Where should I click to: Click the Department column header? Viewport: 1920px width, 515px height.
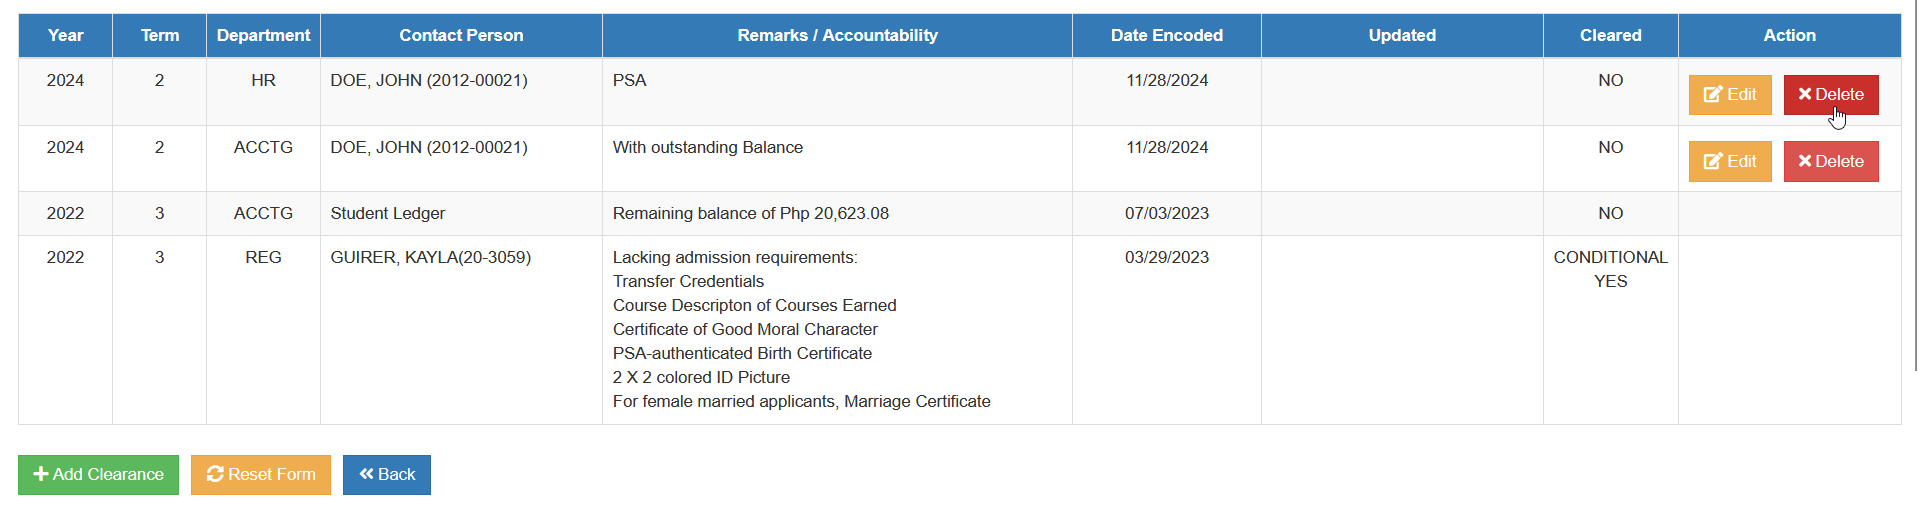(263, 35)
